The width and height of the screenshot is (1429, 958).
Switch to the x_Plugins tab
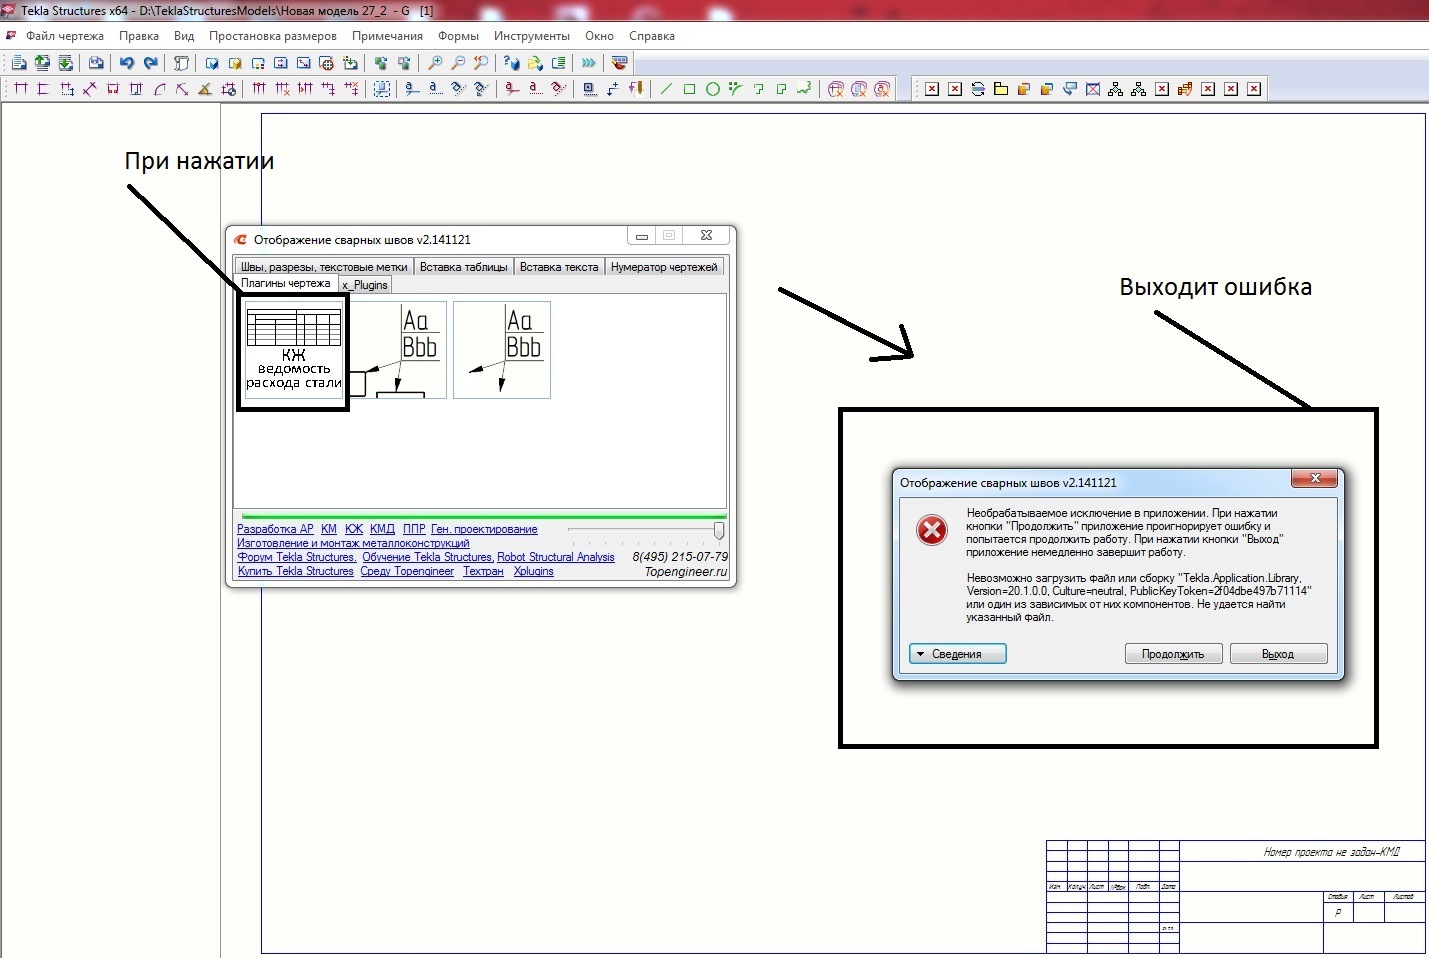pyautogui.click(x=365, y=285)
